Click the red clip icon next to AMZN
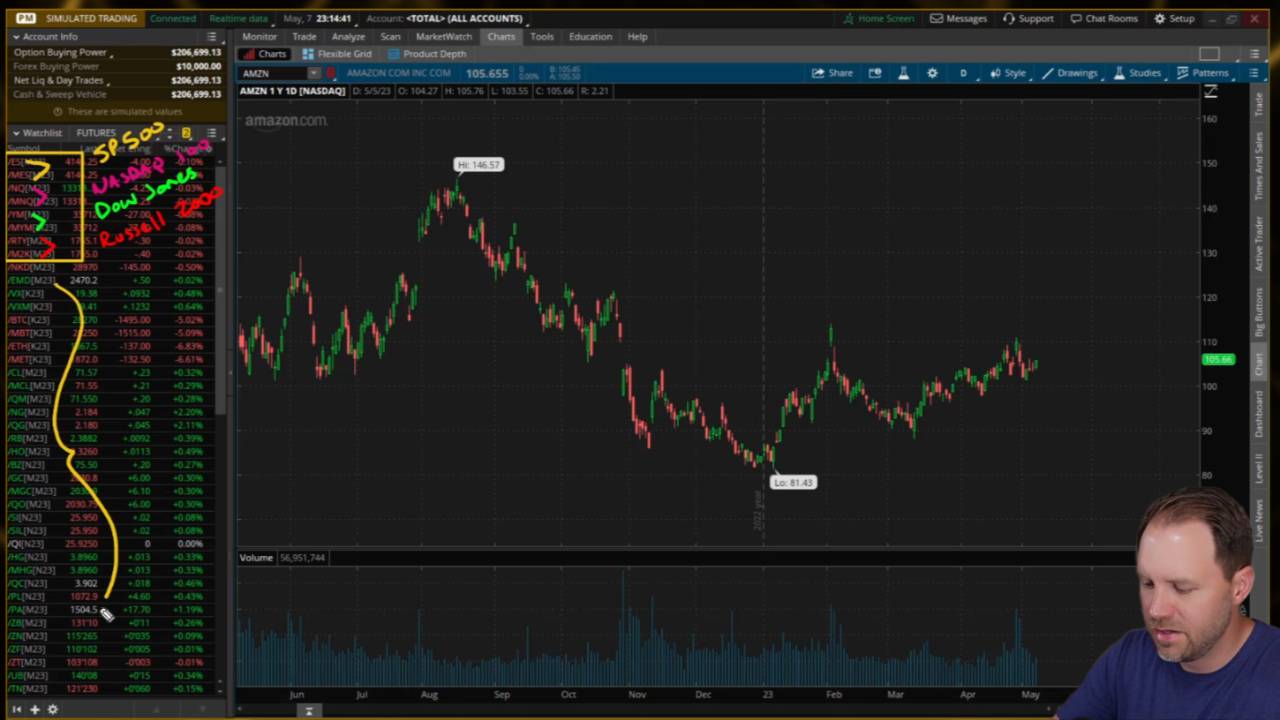 click(x=330, y=73)
